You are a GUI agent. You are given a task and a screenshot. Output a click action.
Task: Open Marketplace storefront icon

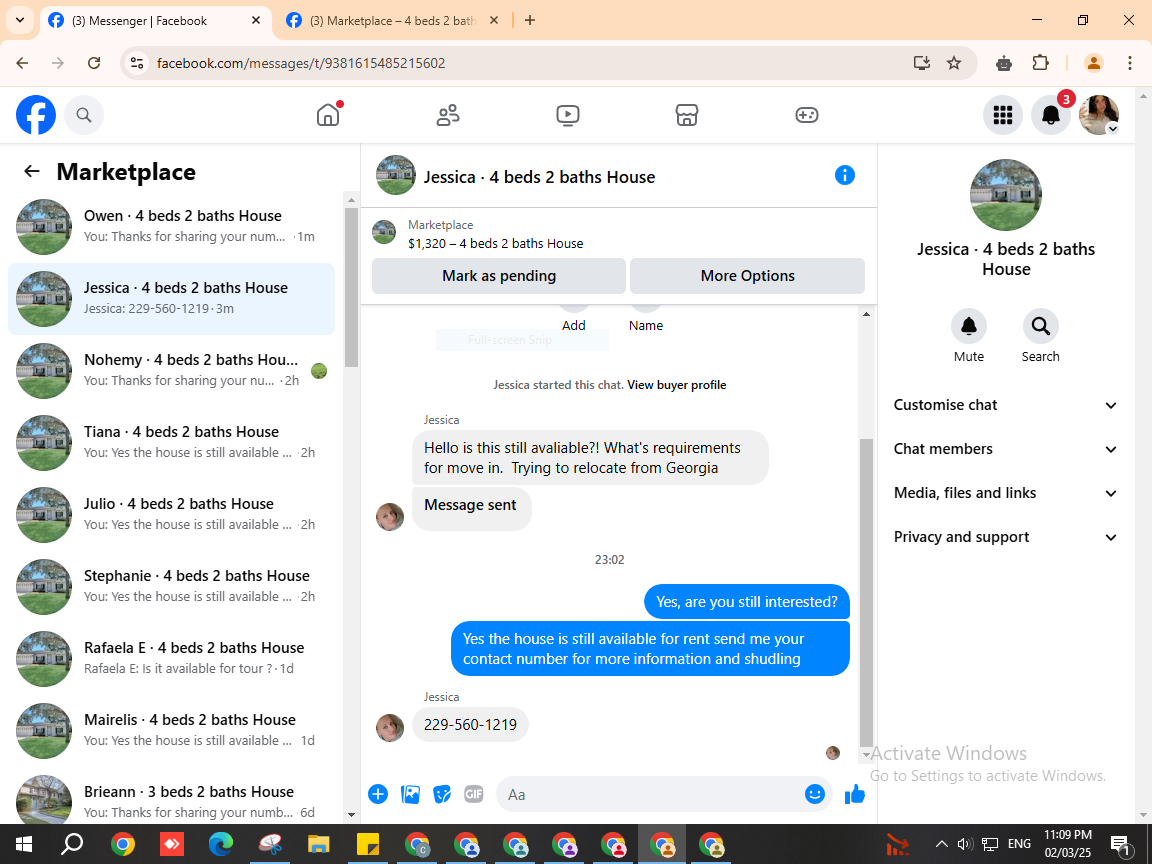point(687,115)
